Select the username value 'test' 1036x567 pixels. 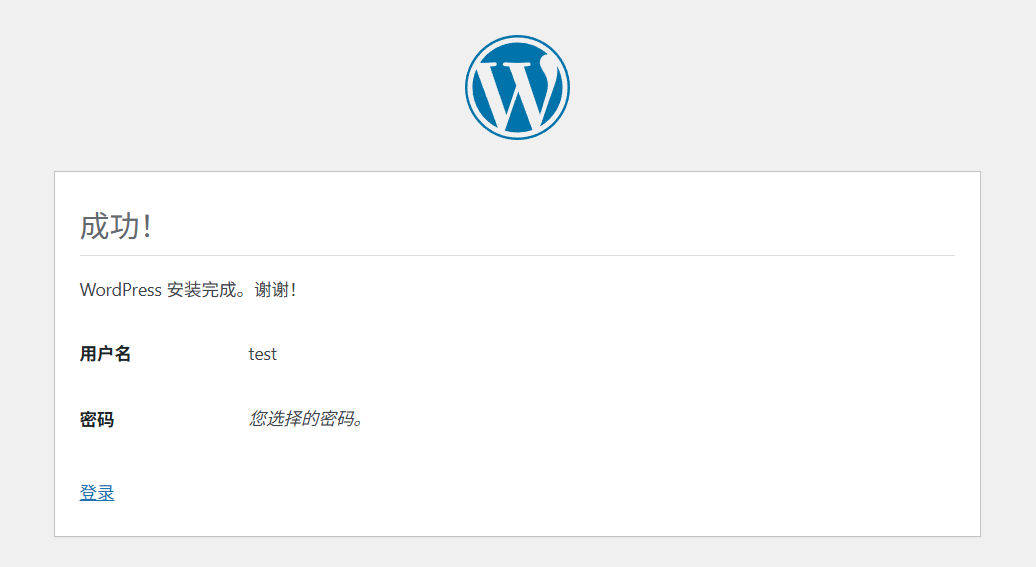pos(262,354)
